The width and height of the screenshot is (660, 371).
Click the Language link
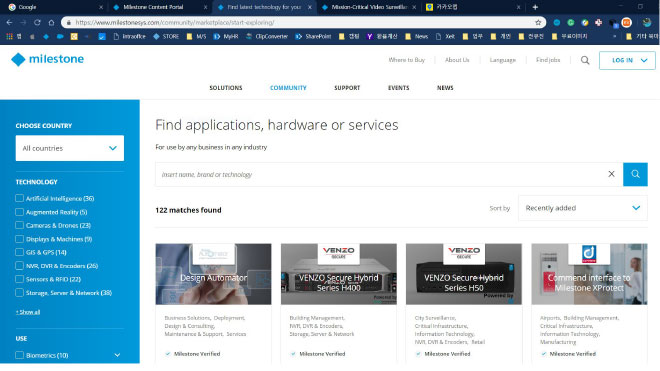[x=503, y=60]
